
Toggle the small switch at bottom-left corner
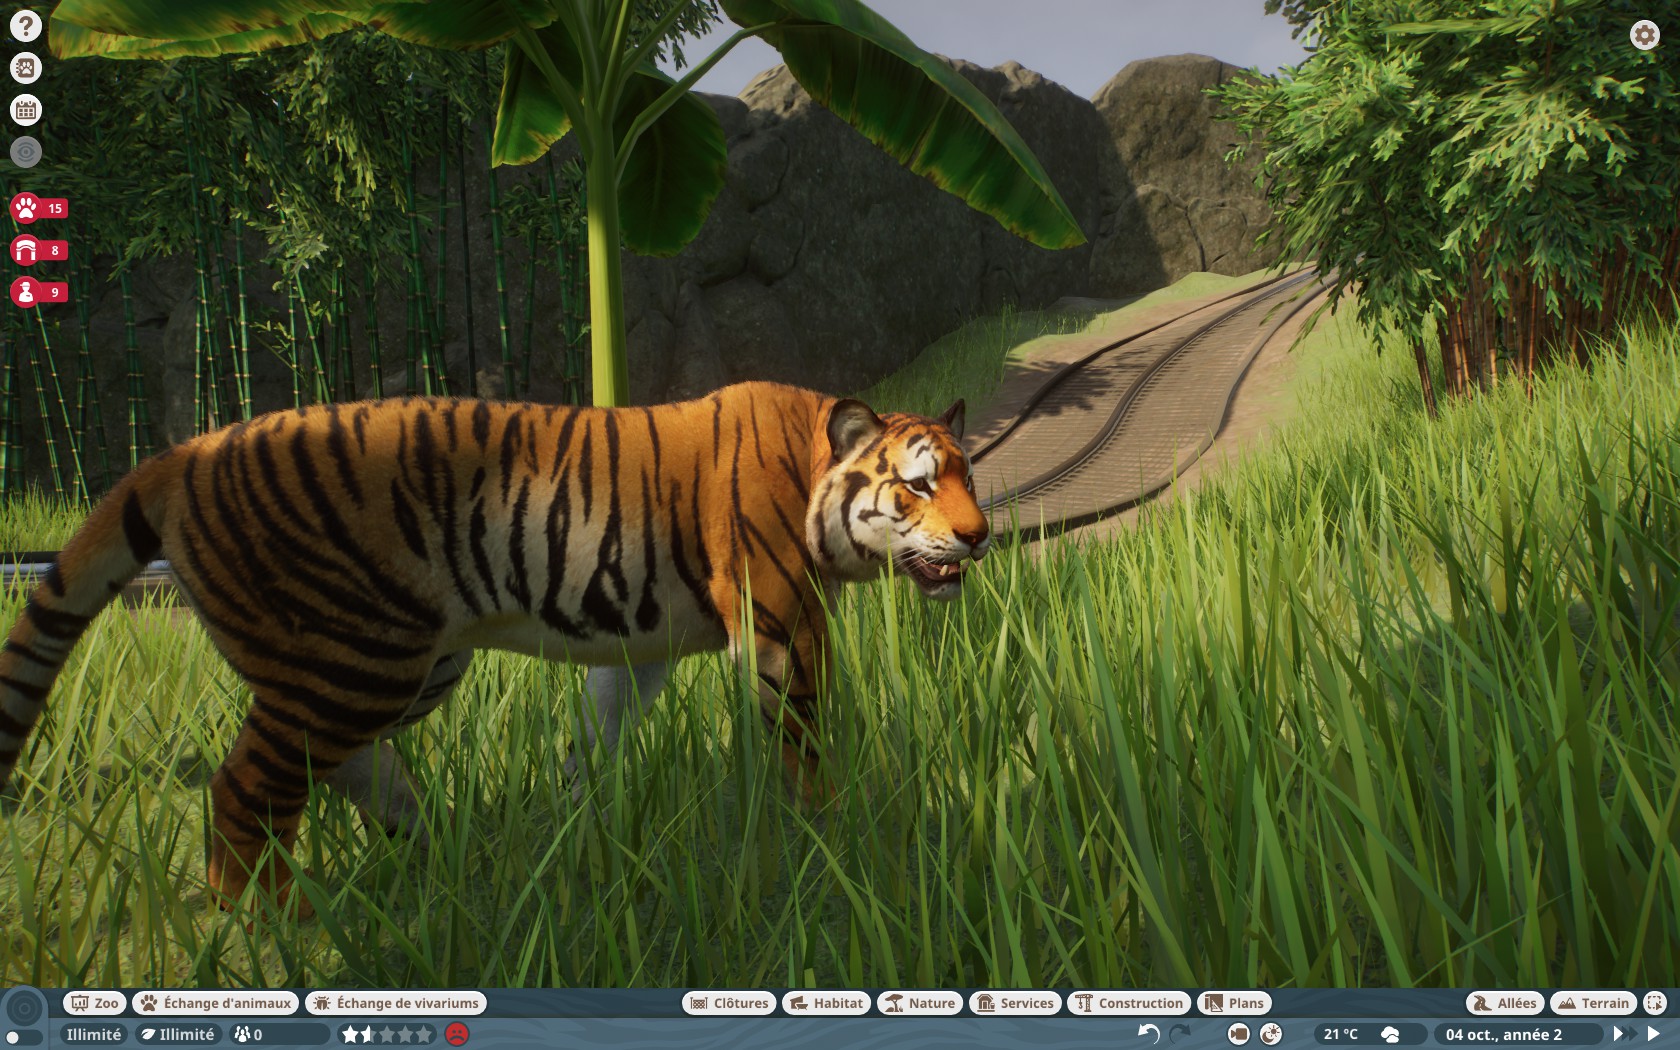(x=24, y=1038)
